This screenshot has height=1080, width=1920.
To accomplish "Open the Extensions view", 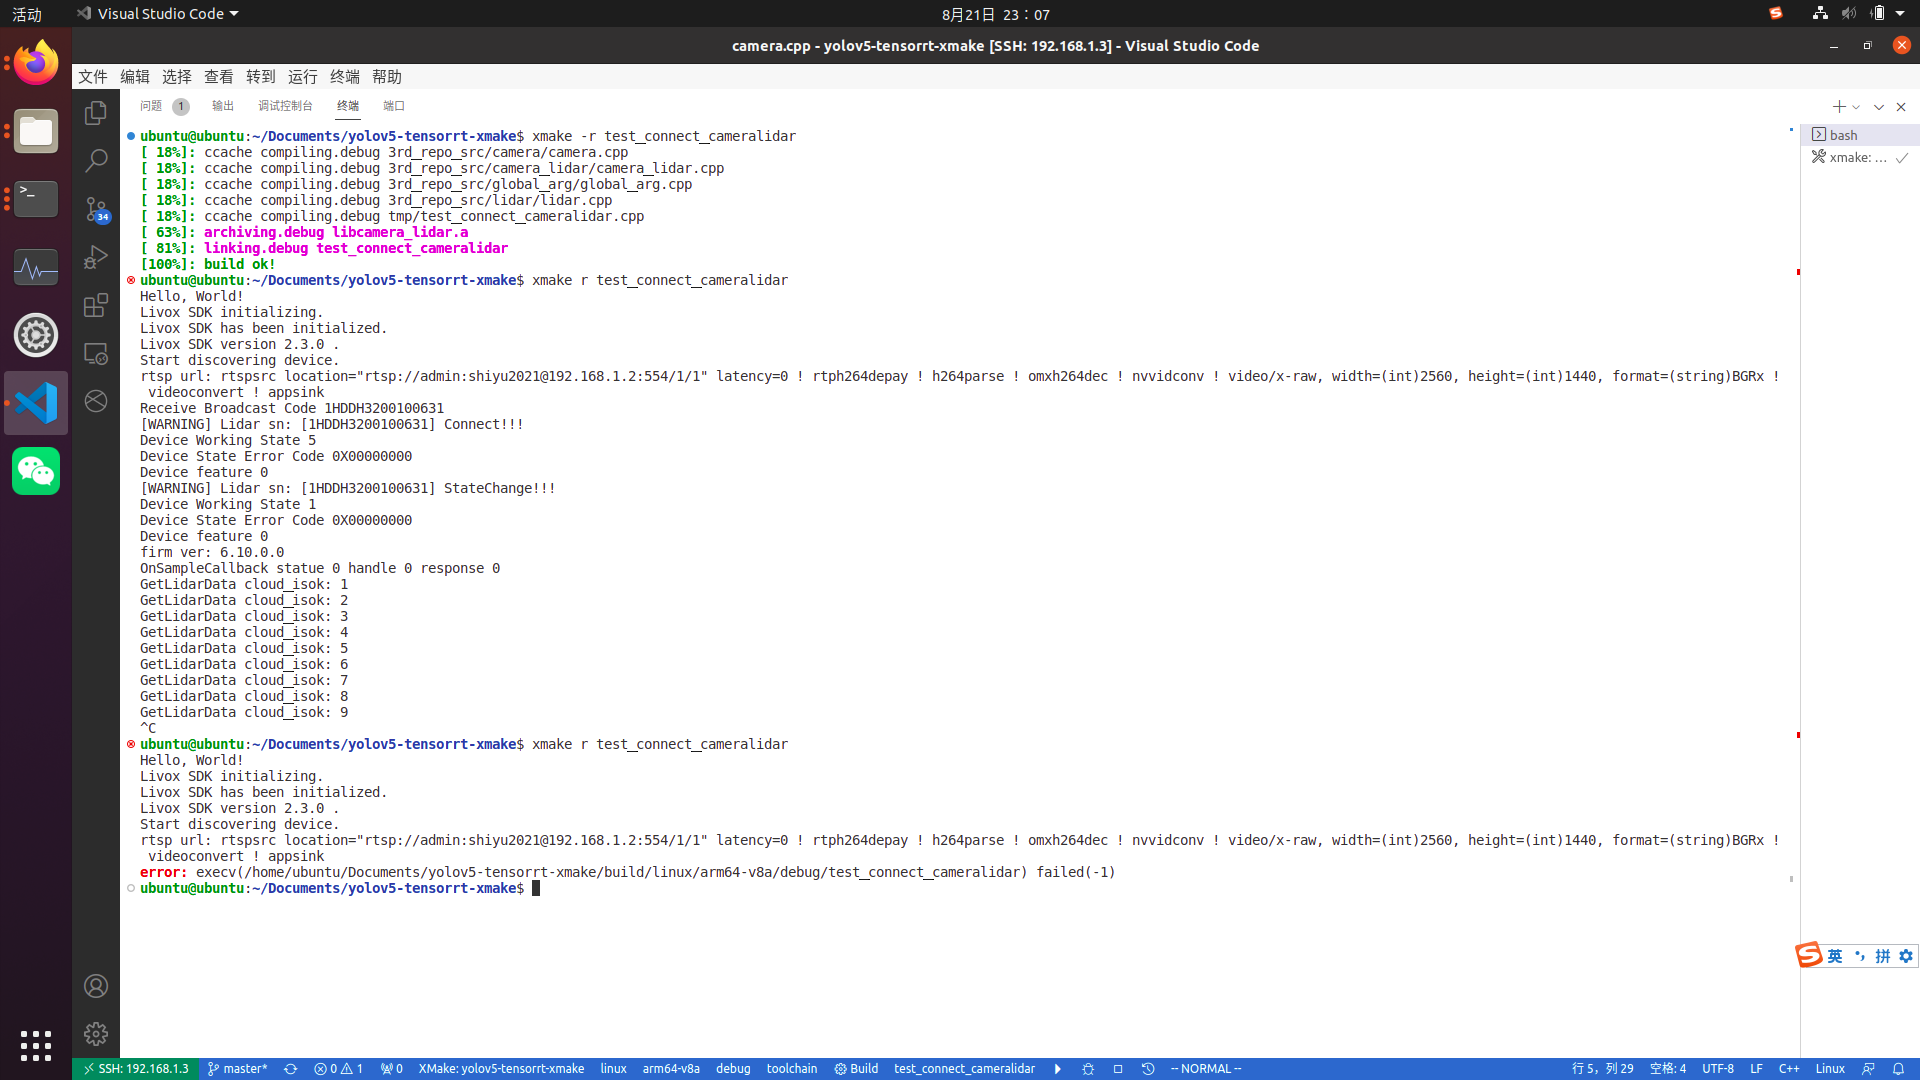I will 96,305.
